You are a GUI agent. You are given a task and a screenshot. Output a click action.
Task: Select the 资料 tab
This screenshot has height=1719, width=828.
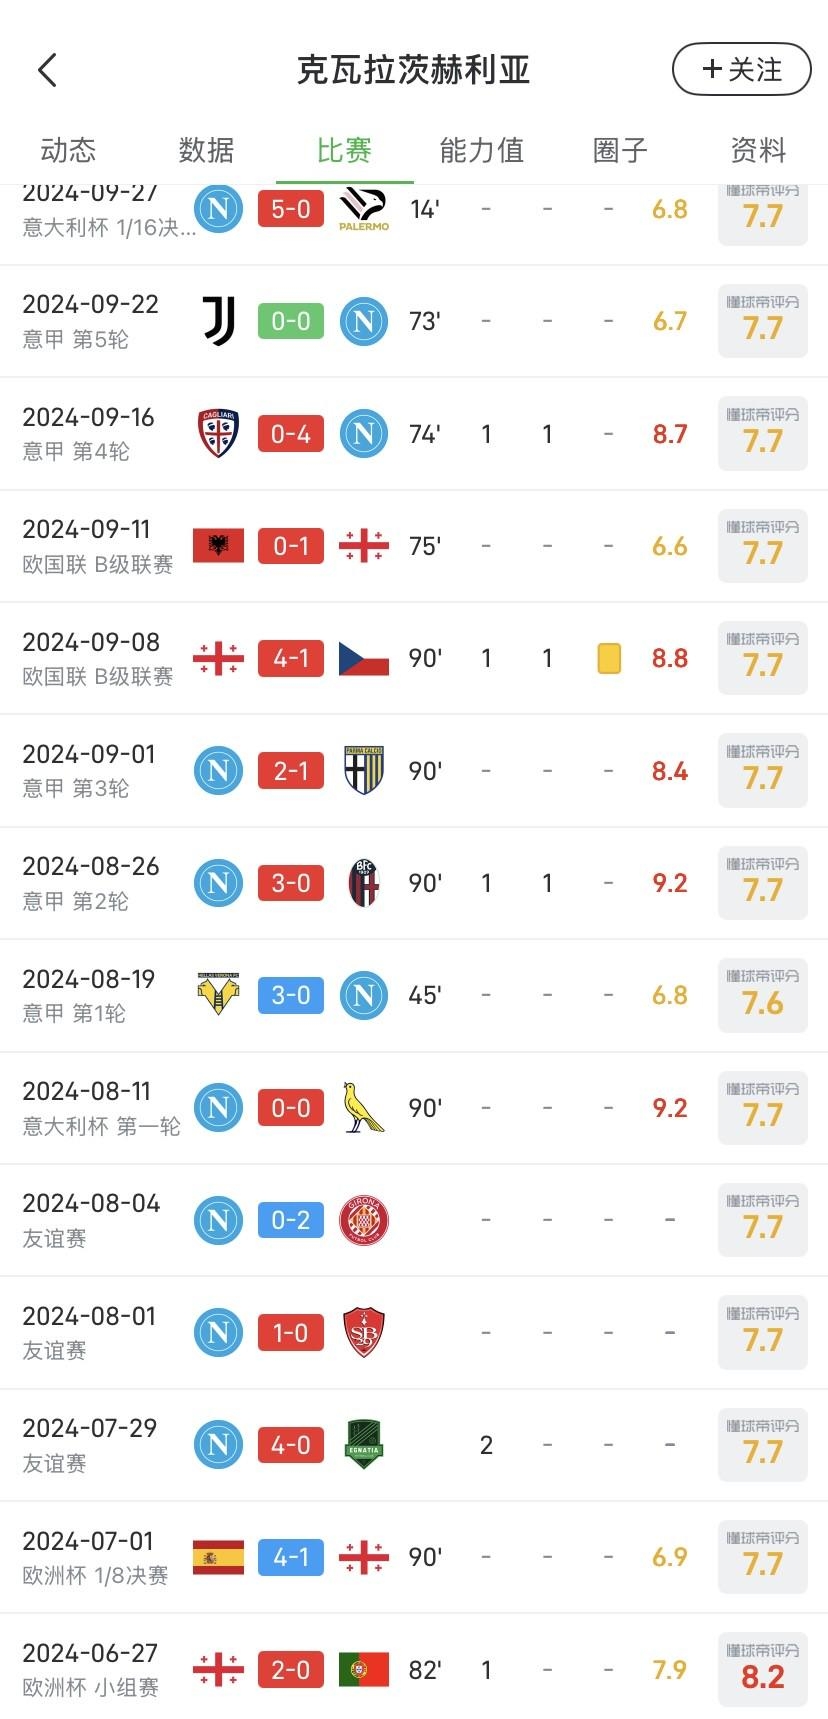(x=758, y=150)
